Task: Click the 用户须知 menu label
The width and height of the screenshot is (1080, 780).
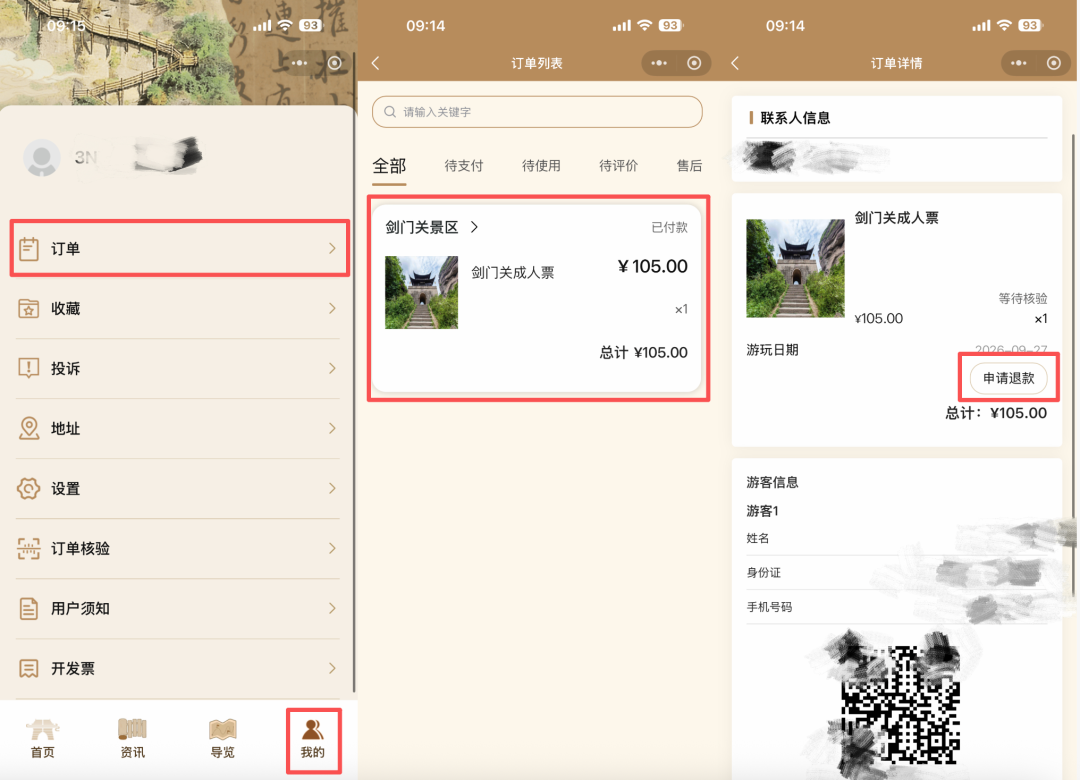Action: click(81, 608)
